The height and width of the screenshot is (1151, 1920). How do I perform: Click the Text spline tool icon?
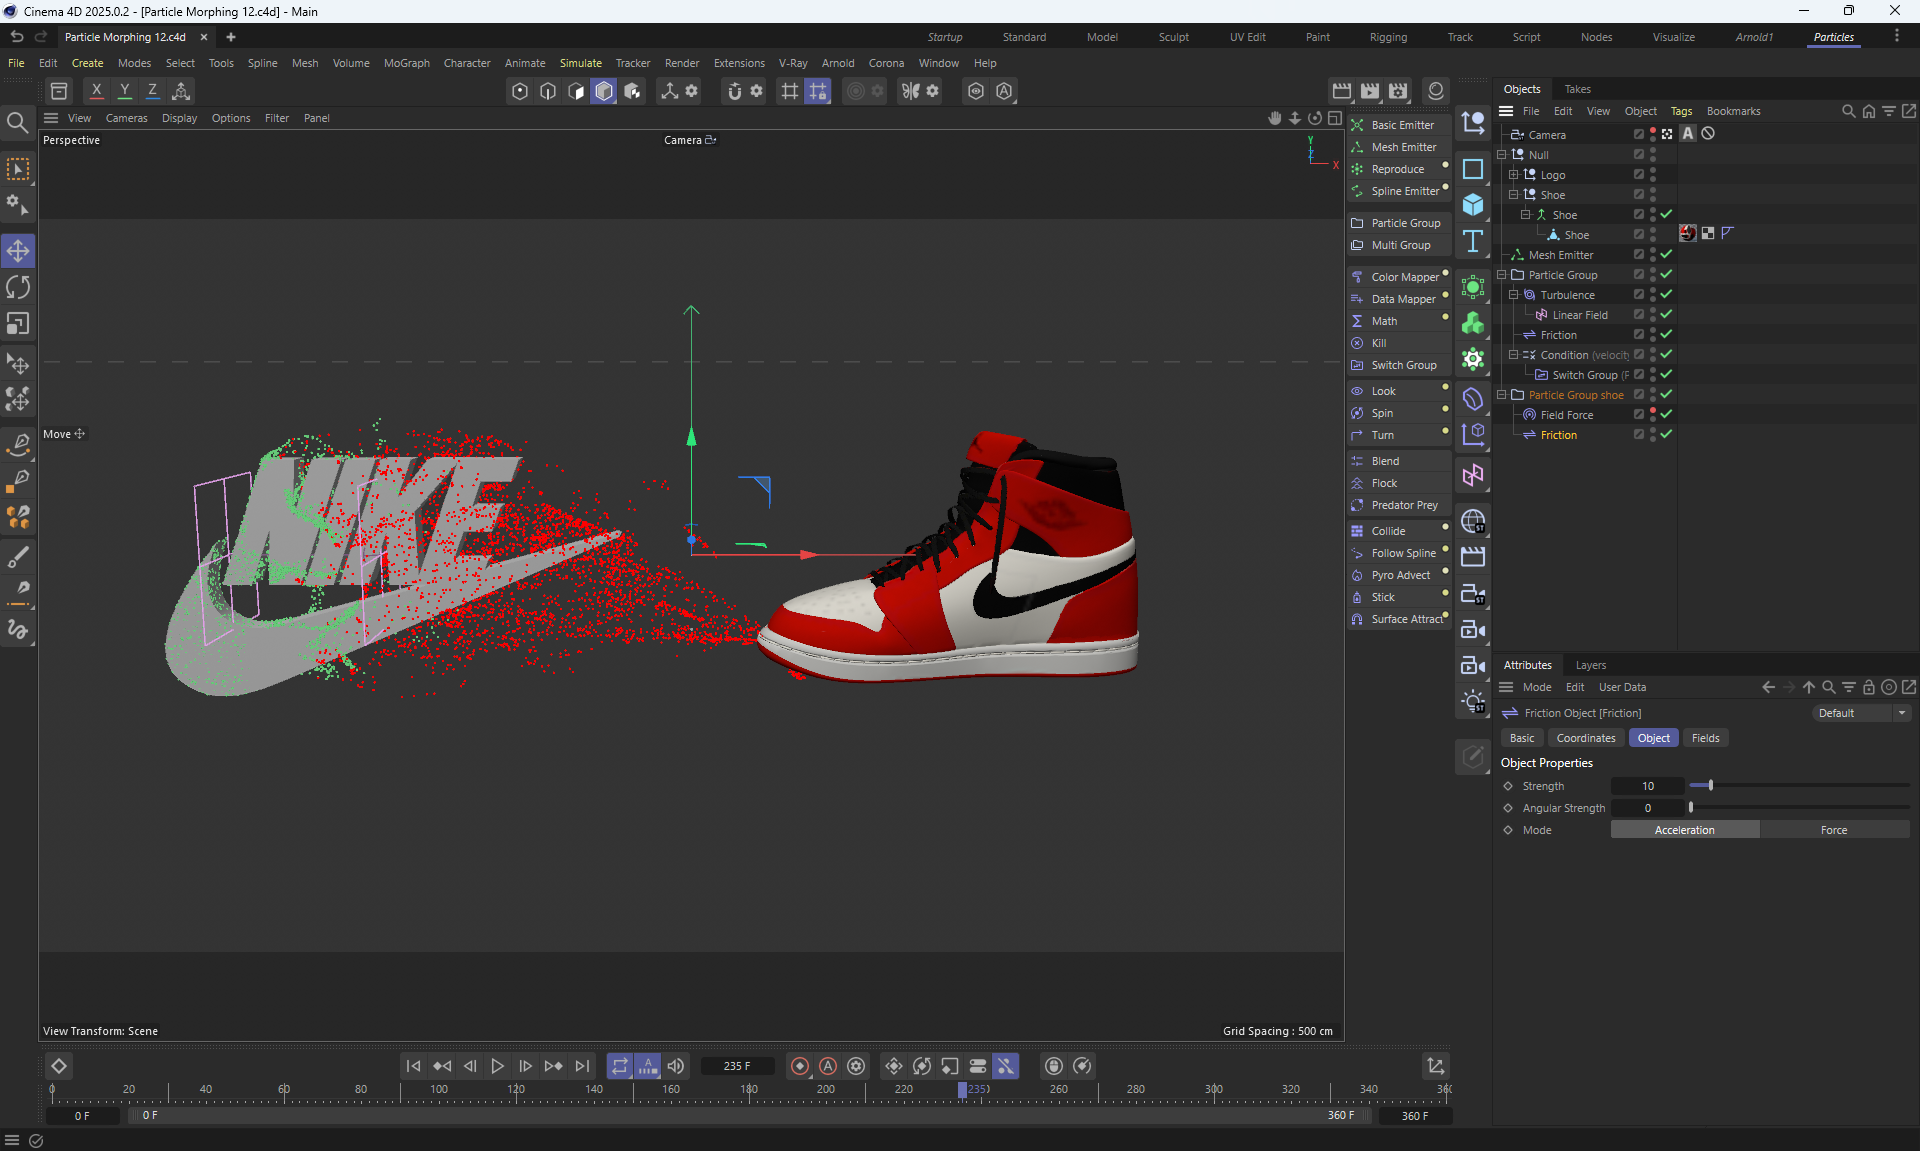pyautogui.click(x=1473, y=241)
